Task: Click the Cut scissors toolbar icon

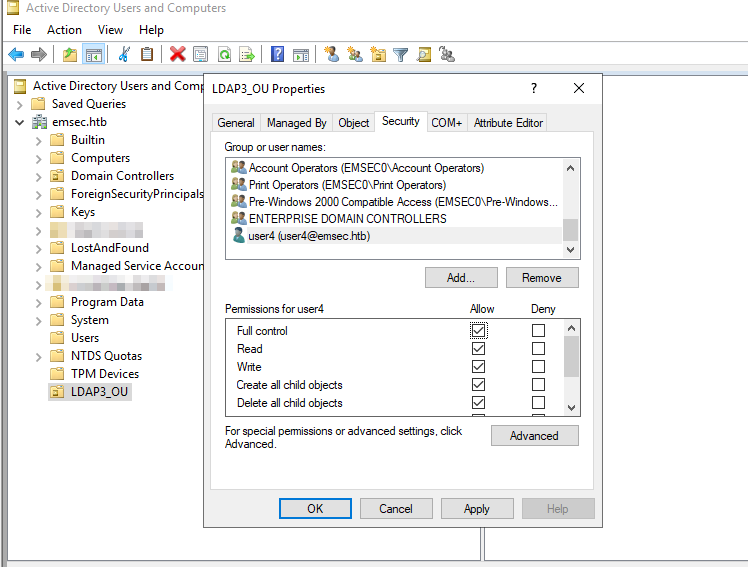Action: point(124,54)
